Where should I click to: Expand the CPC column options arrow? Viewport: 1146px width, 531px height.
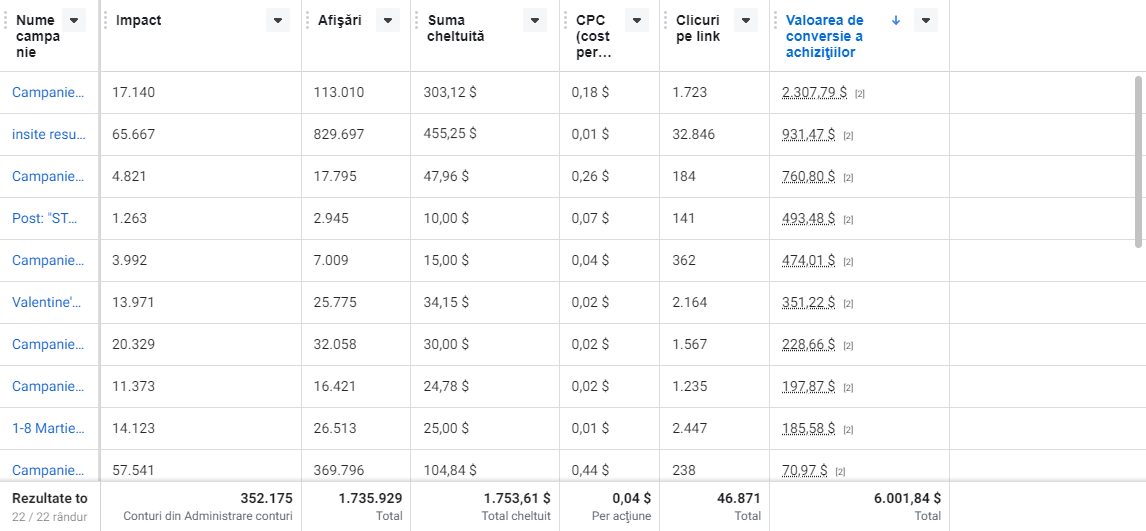tap(636, 21)
